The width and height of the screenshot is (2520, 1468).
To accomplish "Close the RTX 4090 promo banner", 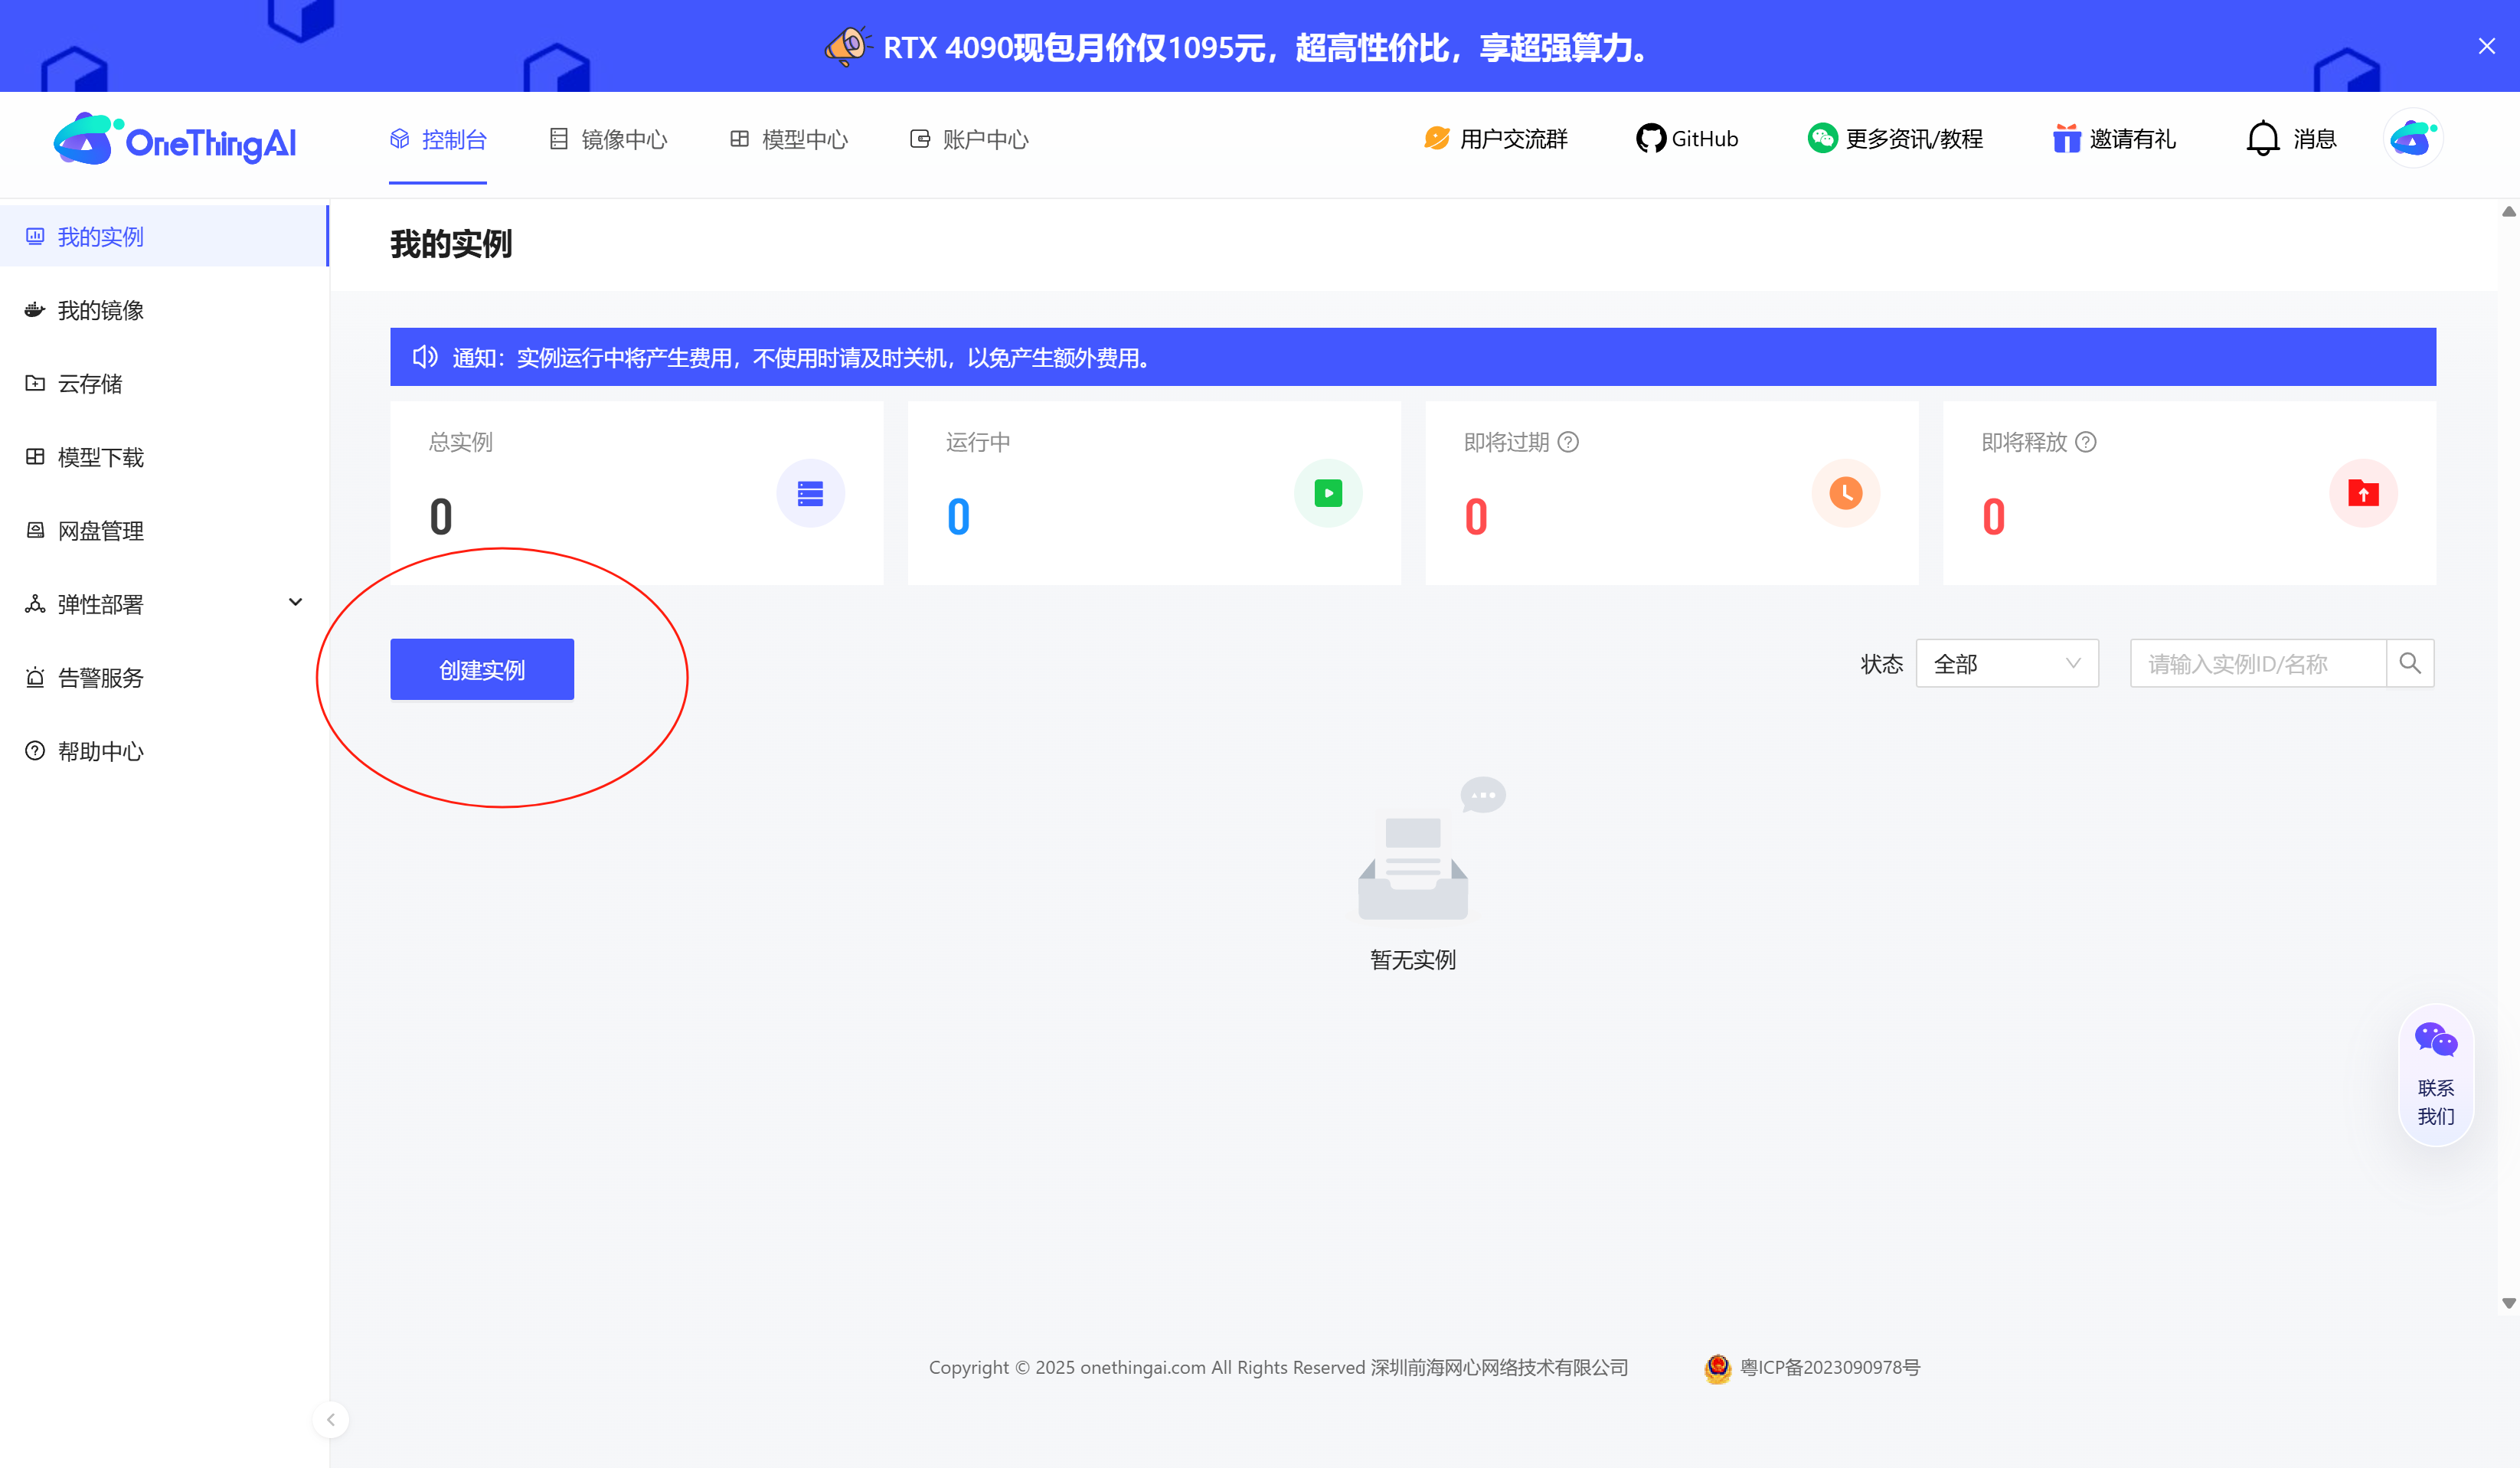I will click(2486, 46).
